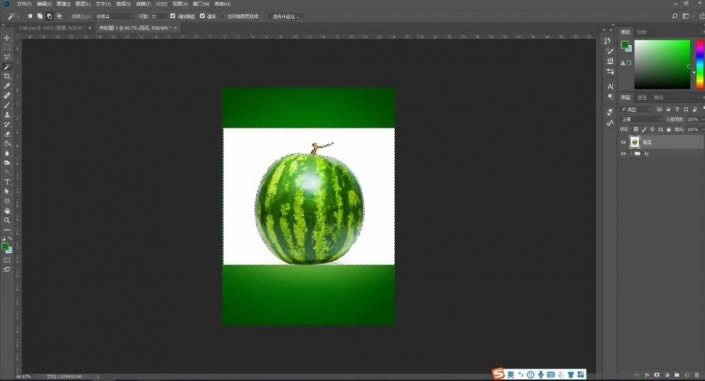This screenshot has height=381, width=705.
Task: Open the Image menu
Action: click(x=63, y=4)
